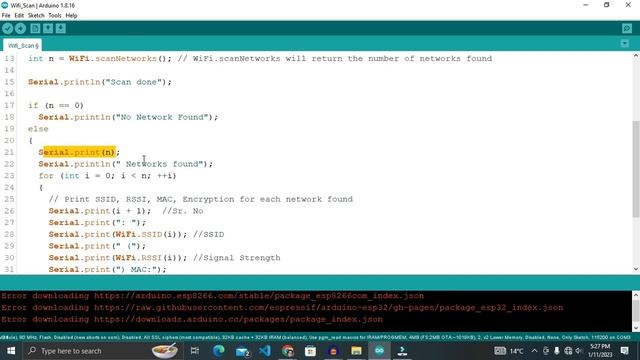Click the Type here to search box

pyautogui.click(x=102, y=351)
